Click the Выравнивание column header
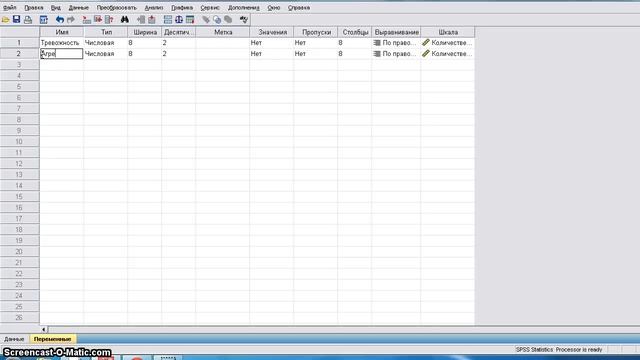640x360 pixels. [x=396, y=32]
